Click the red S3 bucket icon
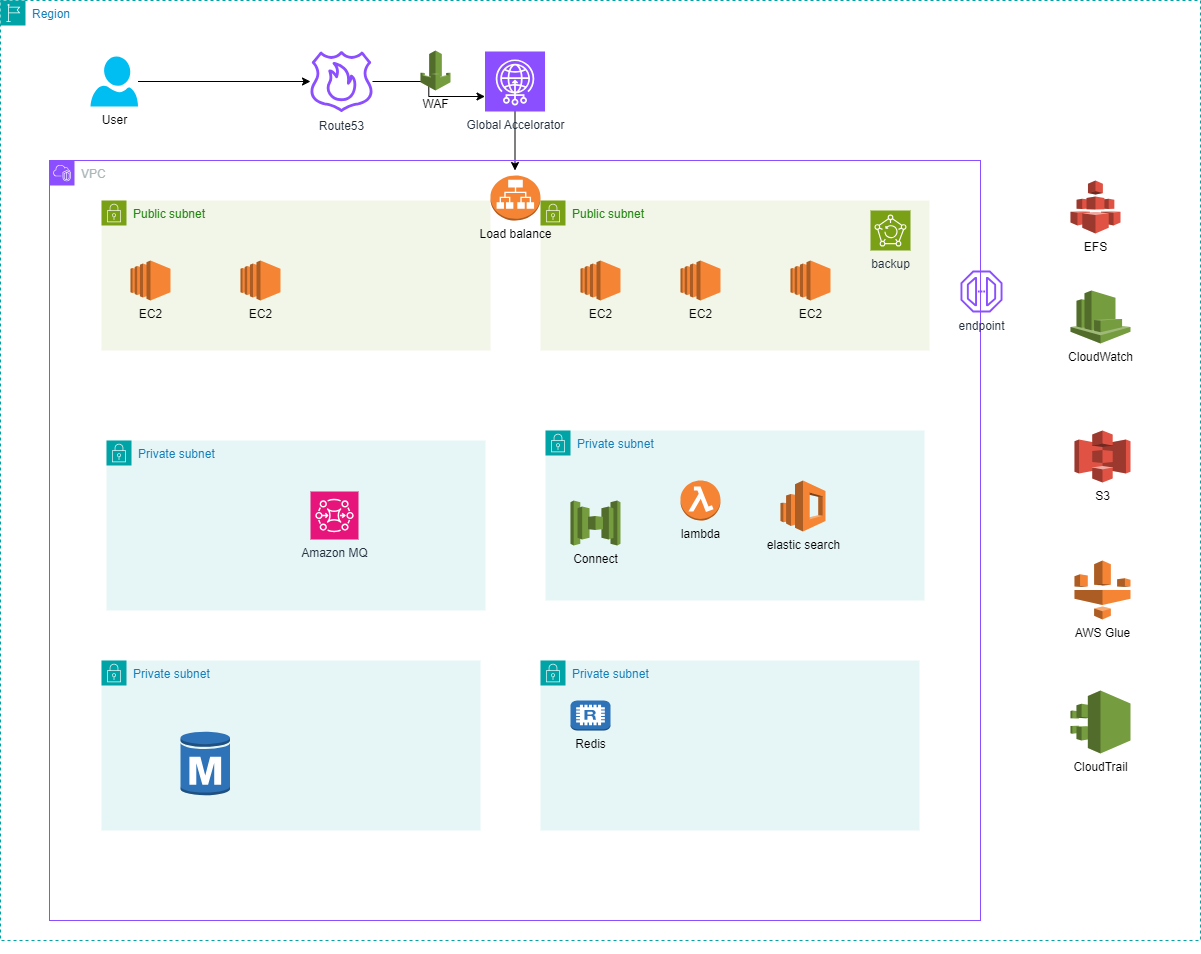This screenshot has height=954, width=1201. [x=1101, y=457]
